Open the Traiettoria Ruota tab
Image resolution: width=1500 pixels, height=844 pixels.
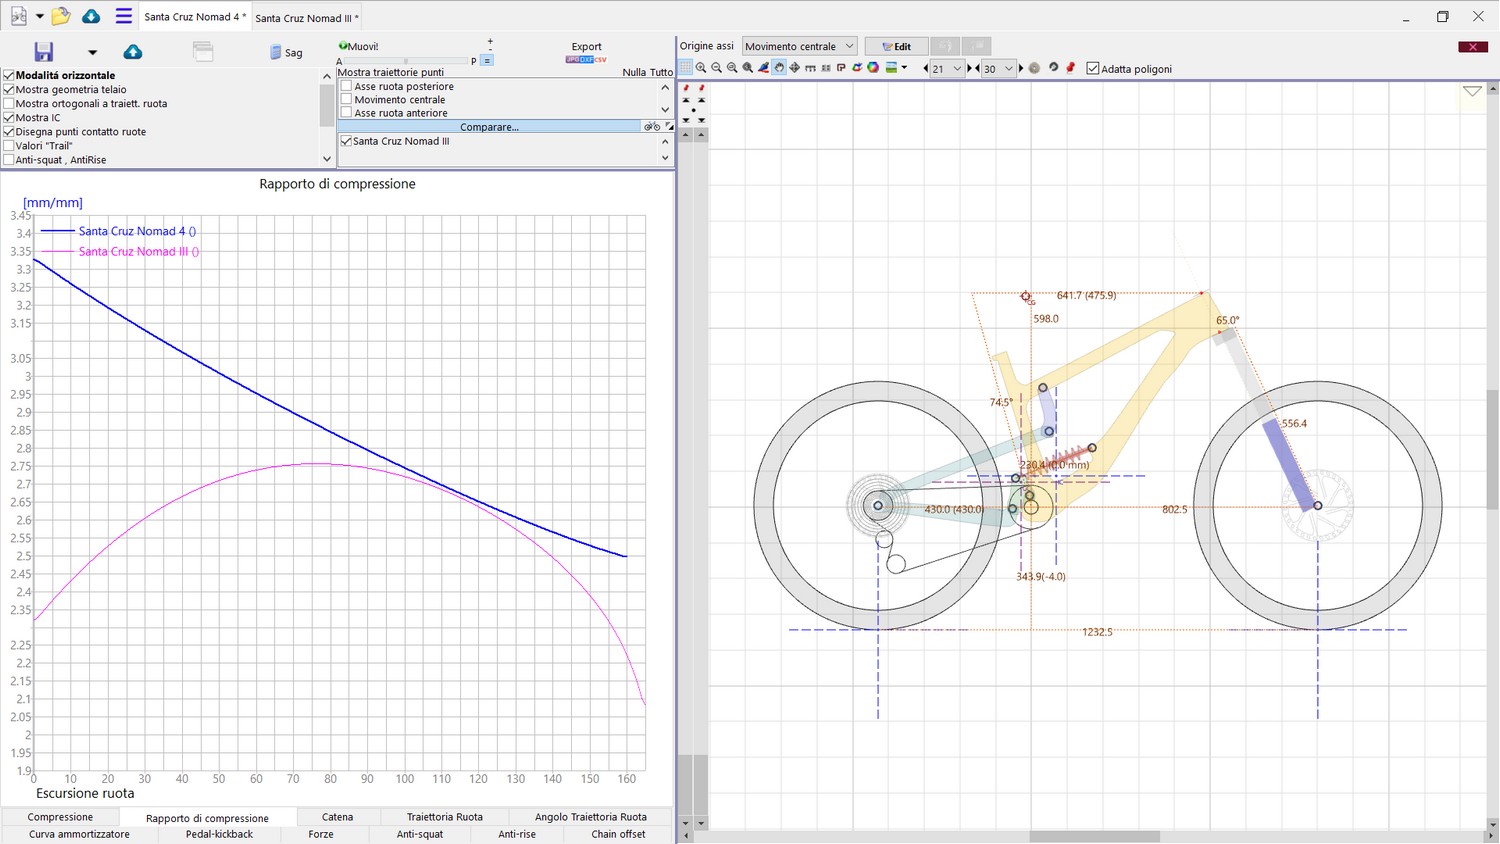(x=444, y=817)
